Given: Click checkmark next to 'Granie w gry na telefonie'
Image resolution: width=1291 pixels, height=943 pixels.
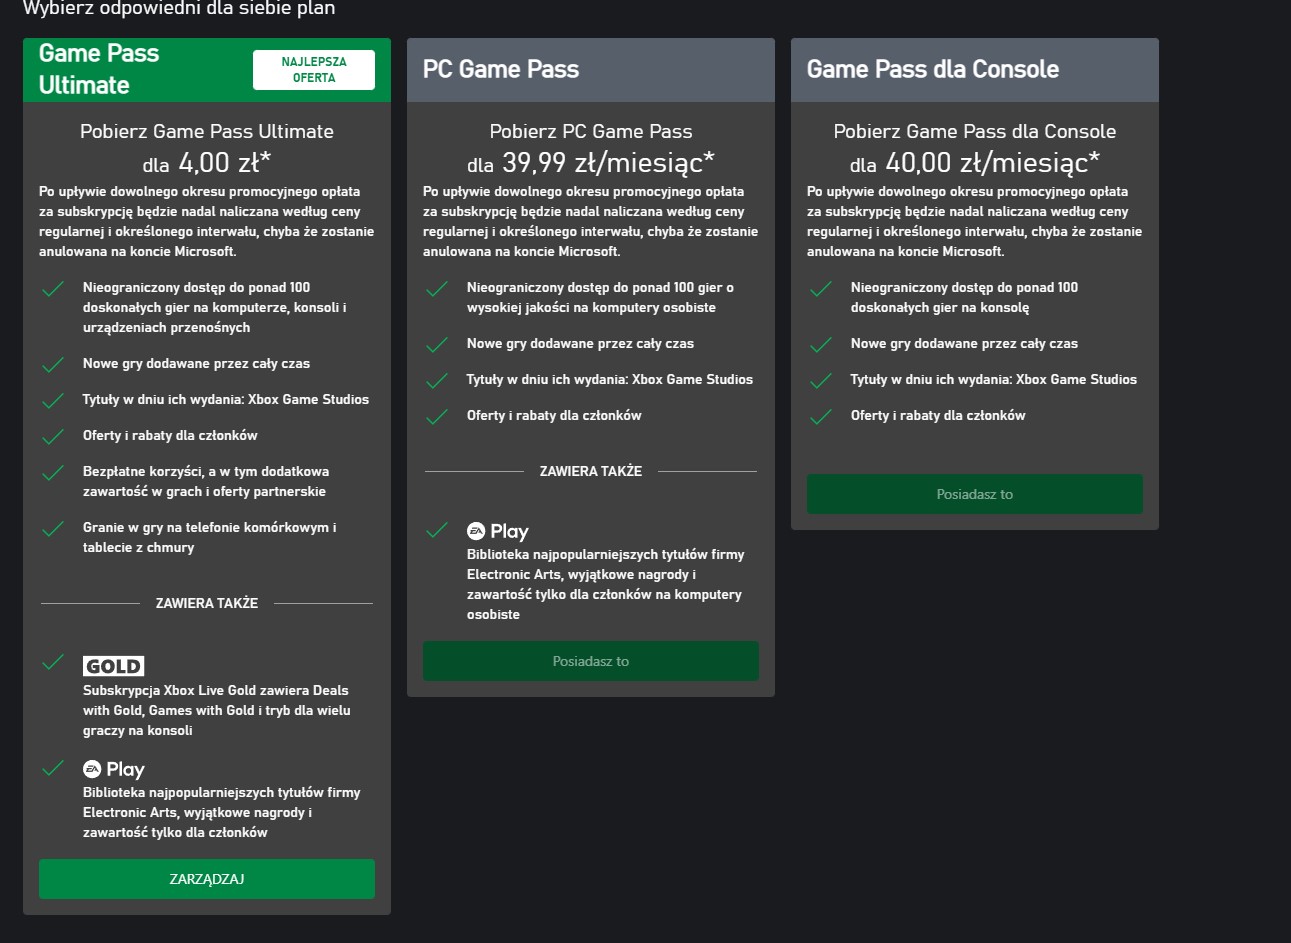Looking at the screenshot, I should pyautogui.click(x=53, y=529).
